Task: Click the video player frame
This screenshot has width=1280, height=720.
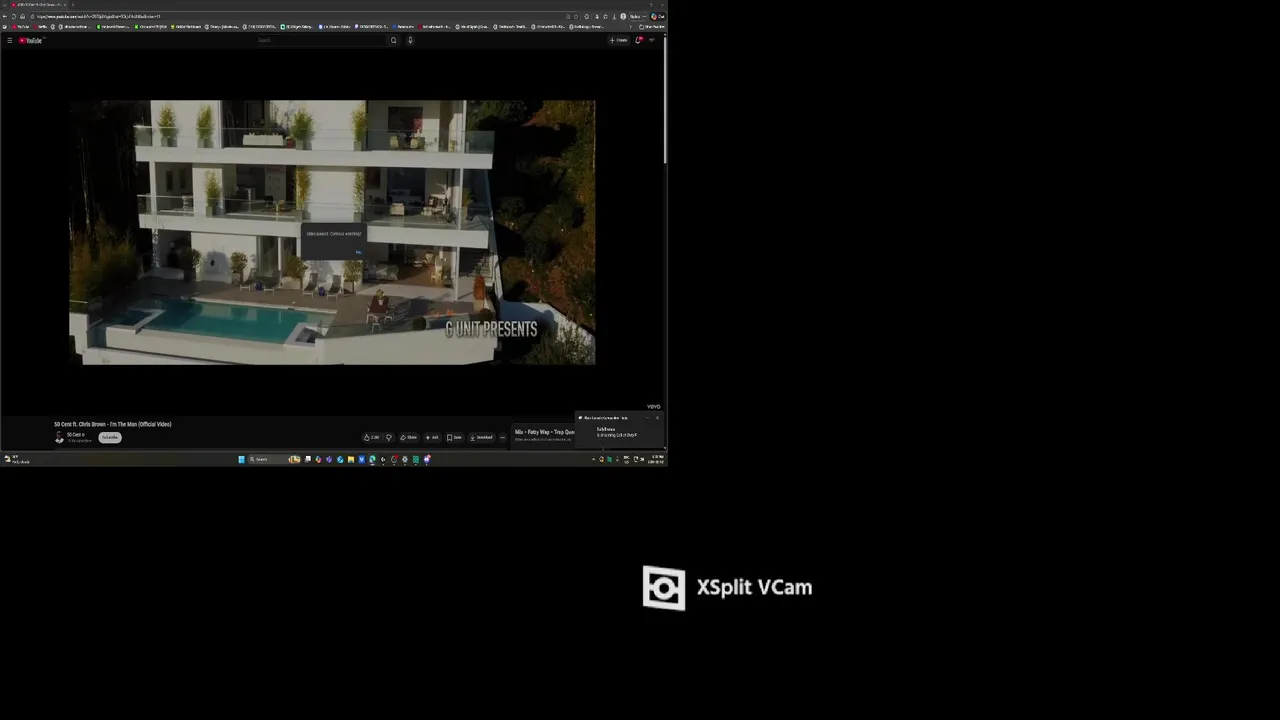Action: (332, 232)
